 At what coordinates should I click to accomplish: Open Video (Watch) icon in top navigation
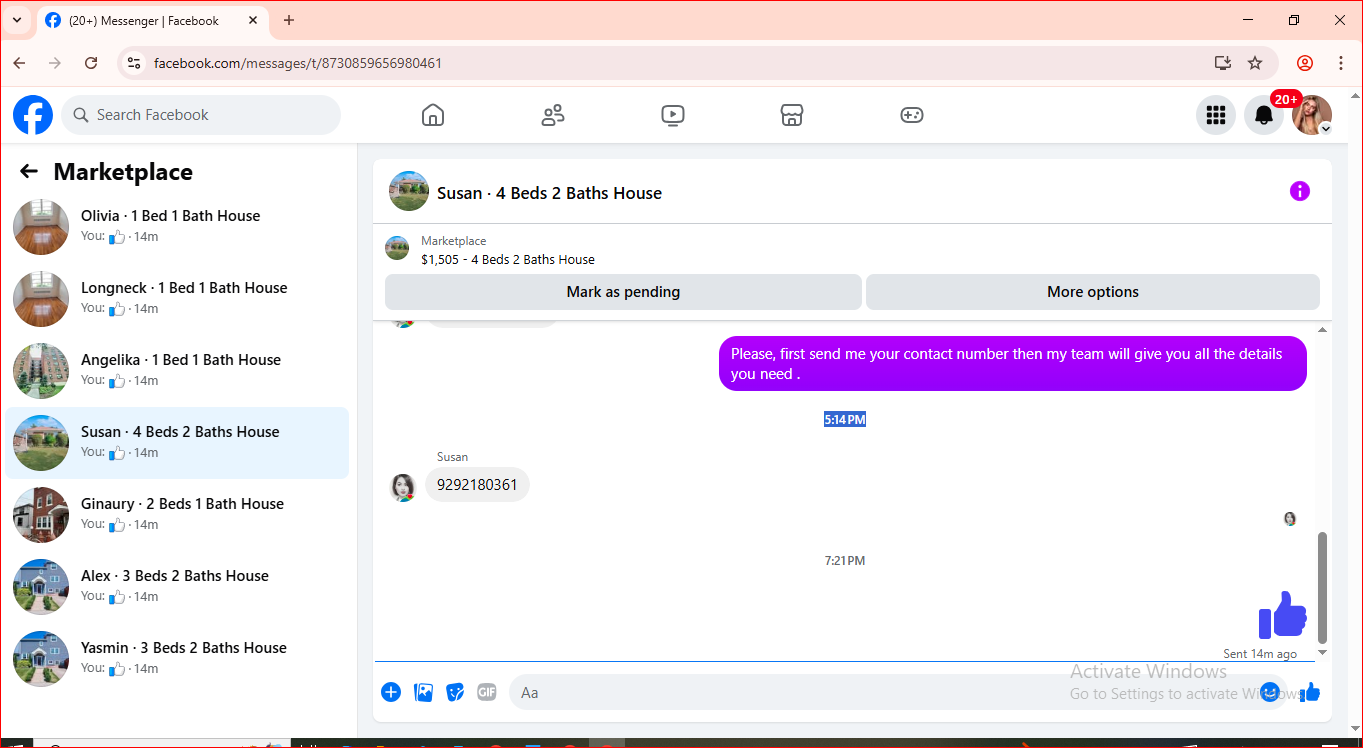(x=673, y=115)
